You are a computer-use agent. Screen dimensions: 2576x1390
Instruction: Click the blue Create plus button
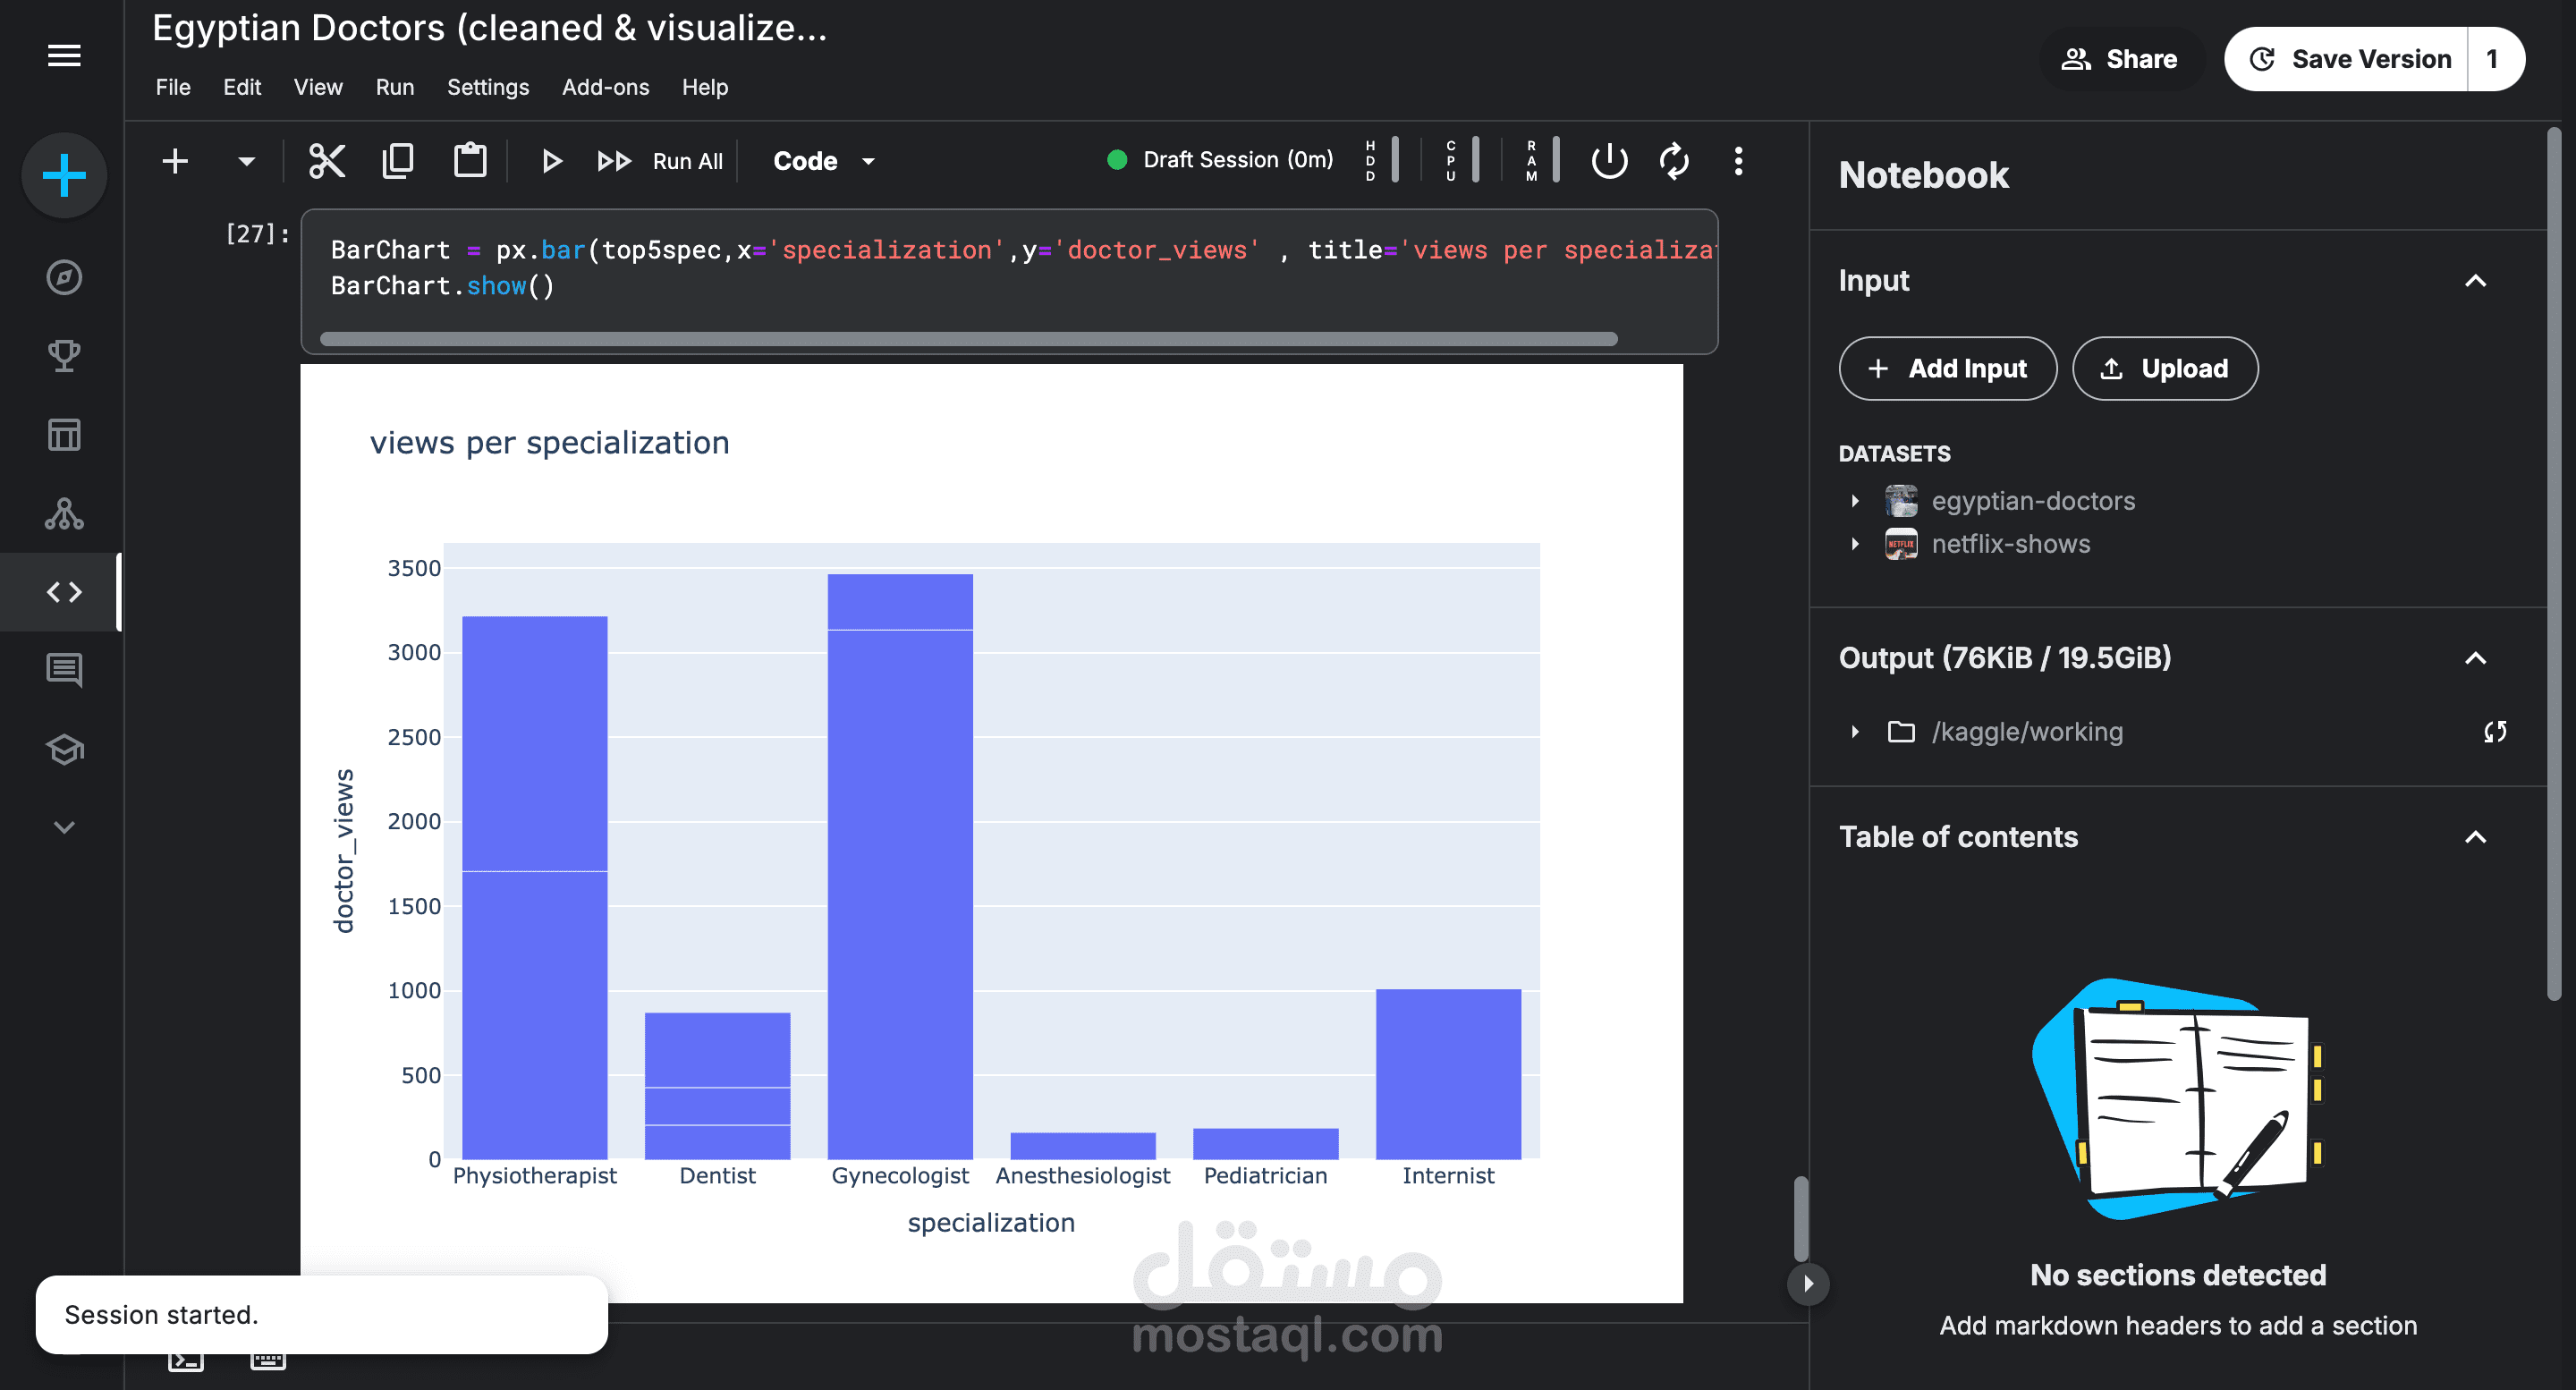[64, 176]
